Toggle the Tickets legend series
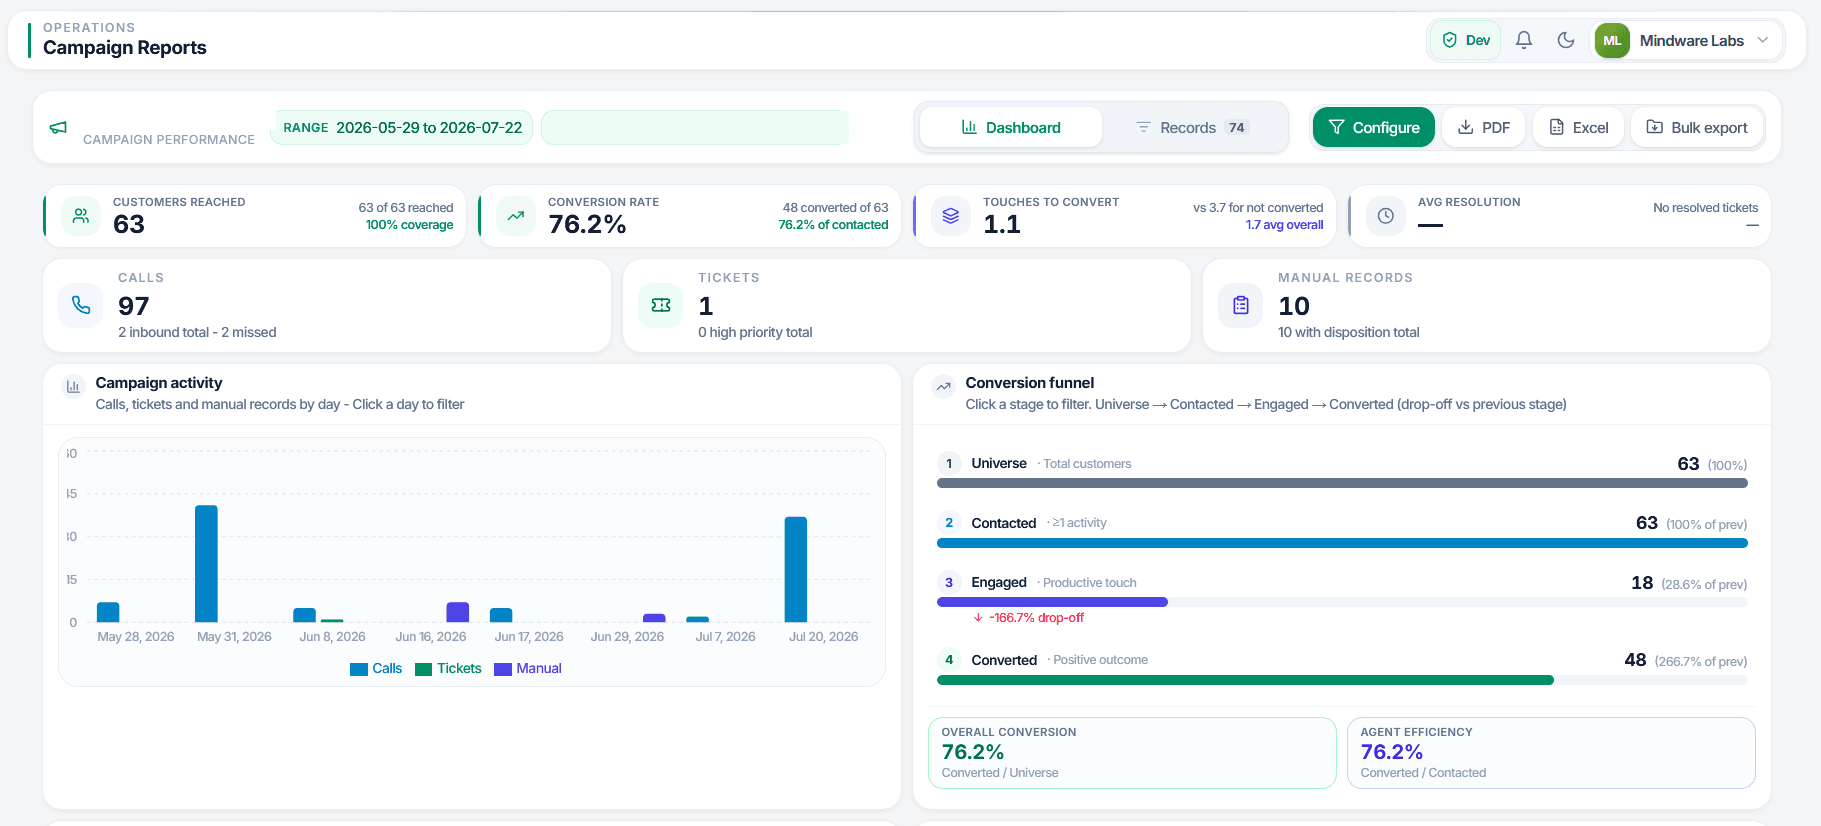 [448, 669]
